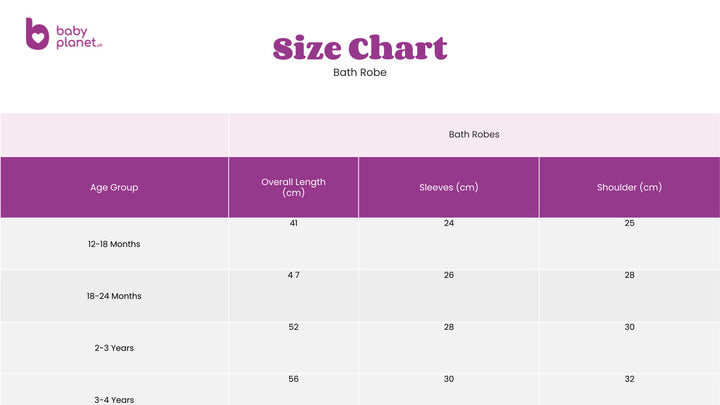Select sleeves value 26 for 18-24 Months

point(449,275)
